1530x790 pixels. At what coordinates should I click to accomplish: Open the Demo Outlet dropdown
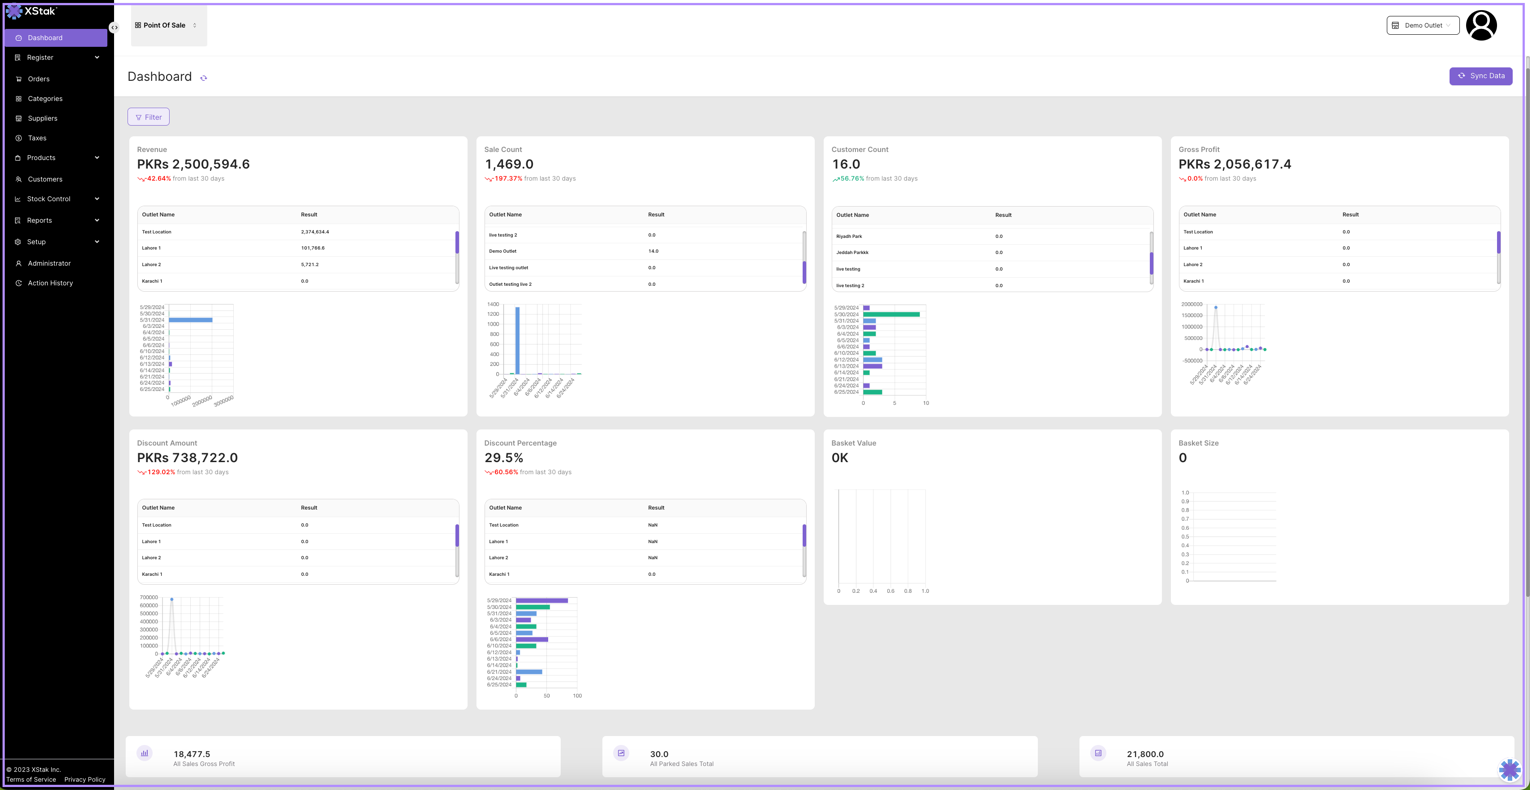tap(1422, 25)
